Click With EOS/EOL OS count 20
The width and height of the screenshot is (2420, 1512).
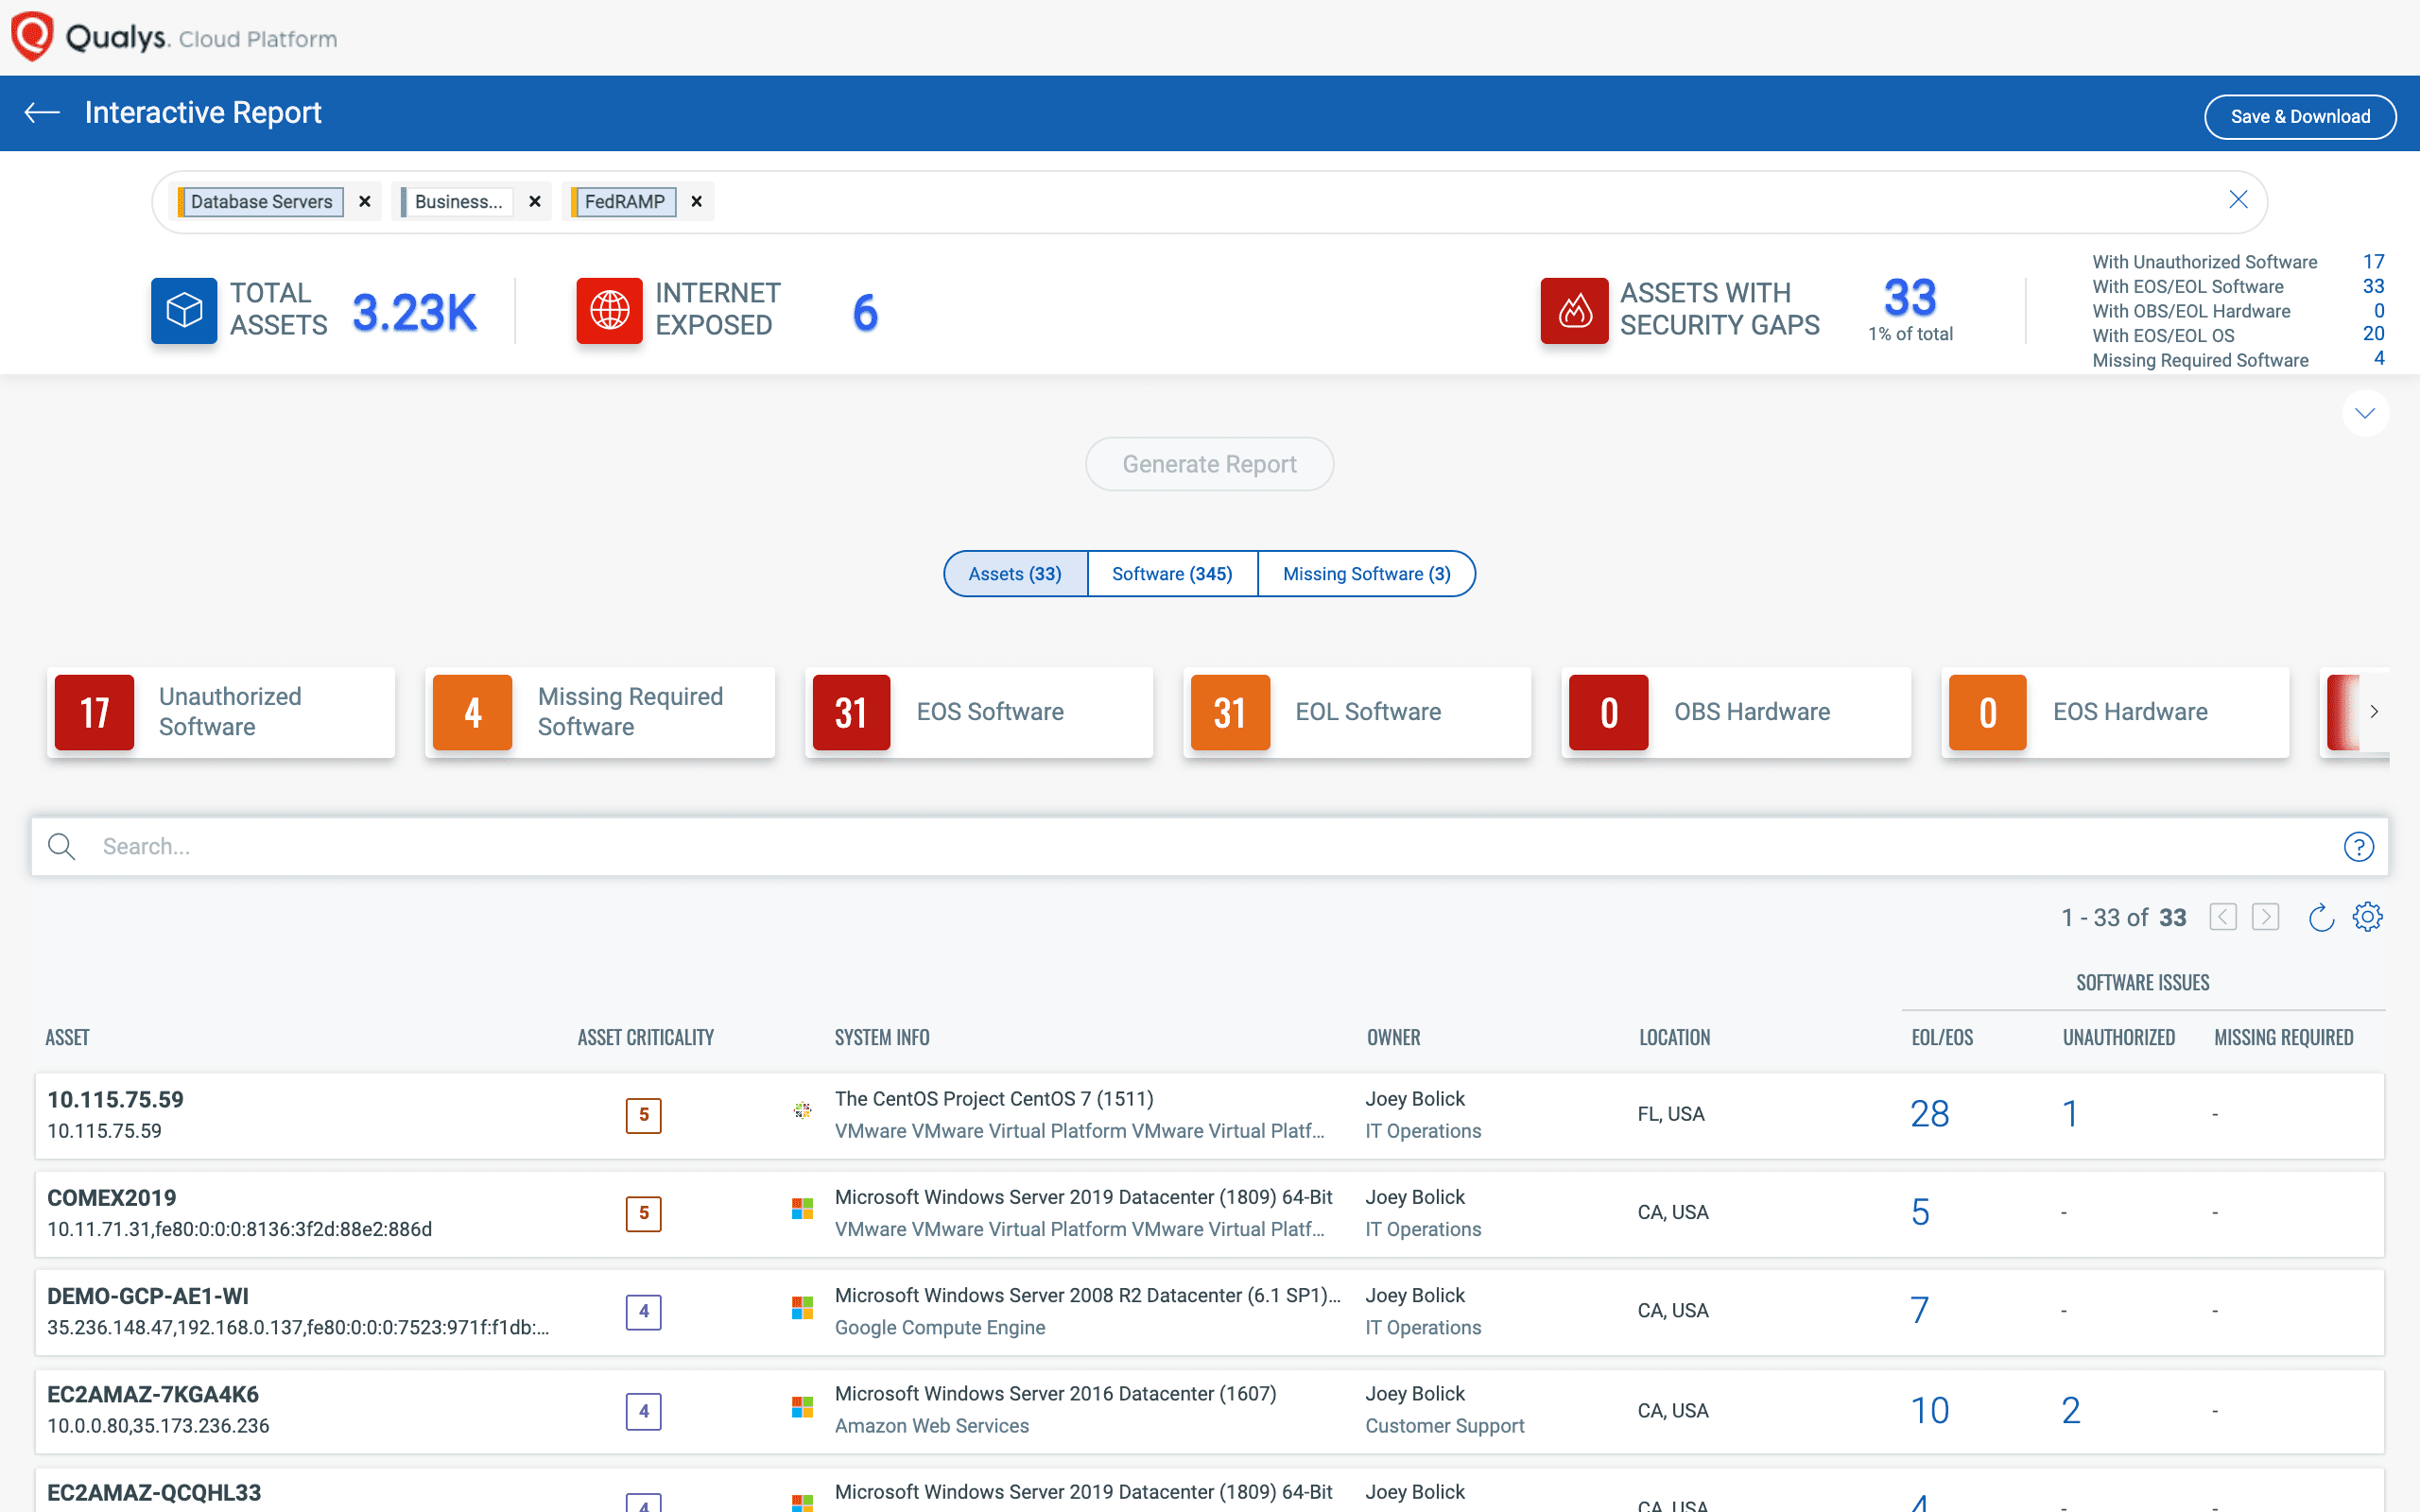(2373, 334)
